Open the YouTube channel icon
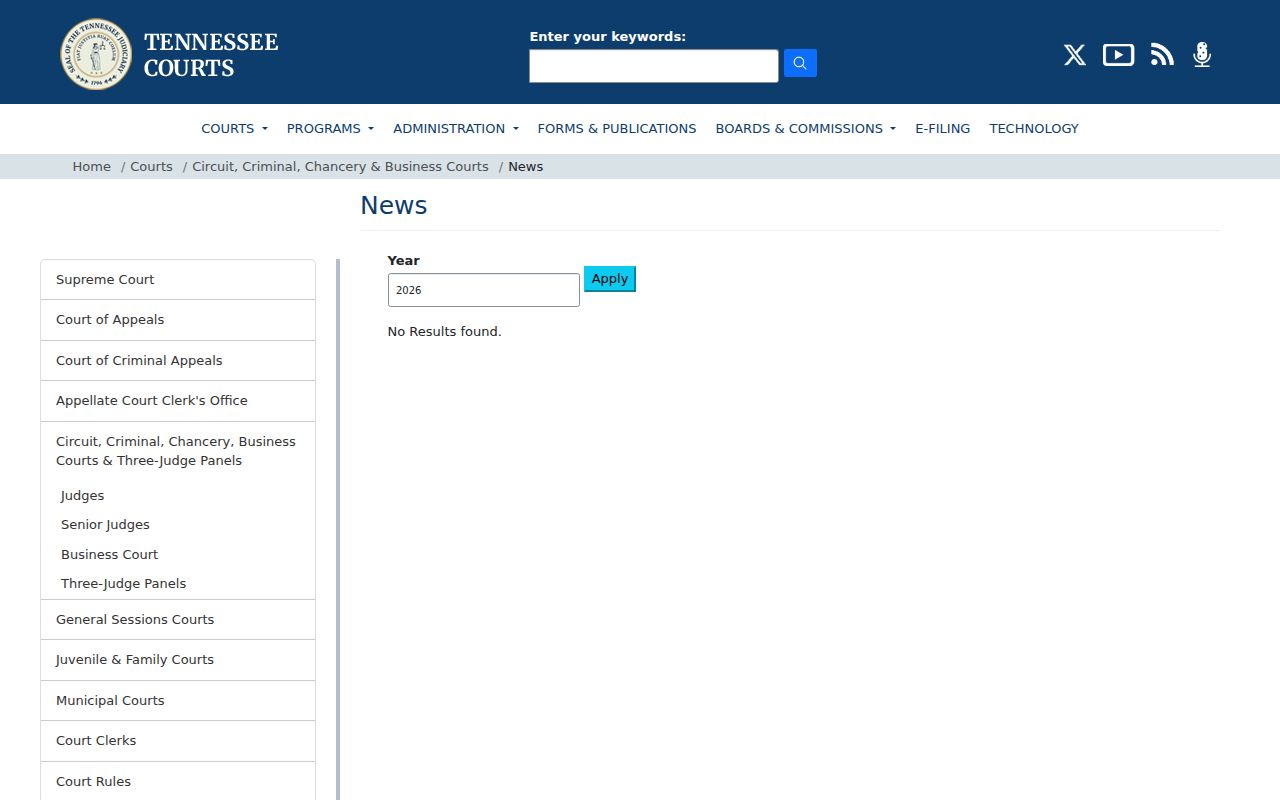1280x800 pixels. (1118, 55)
